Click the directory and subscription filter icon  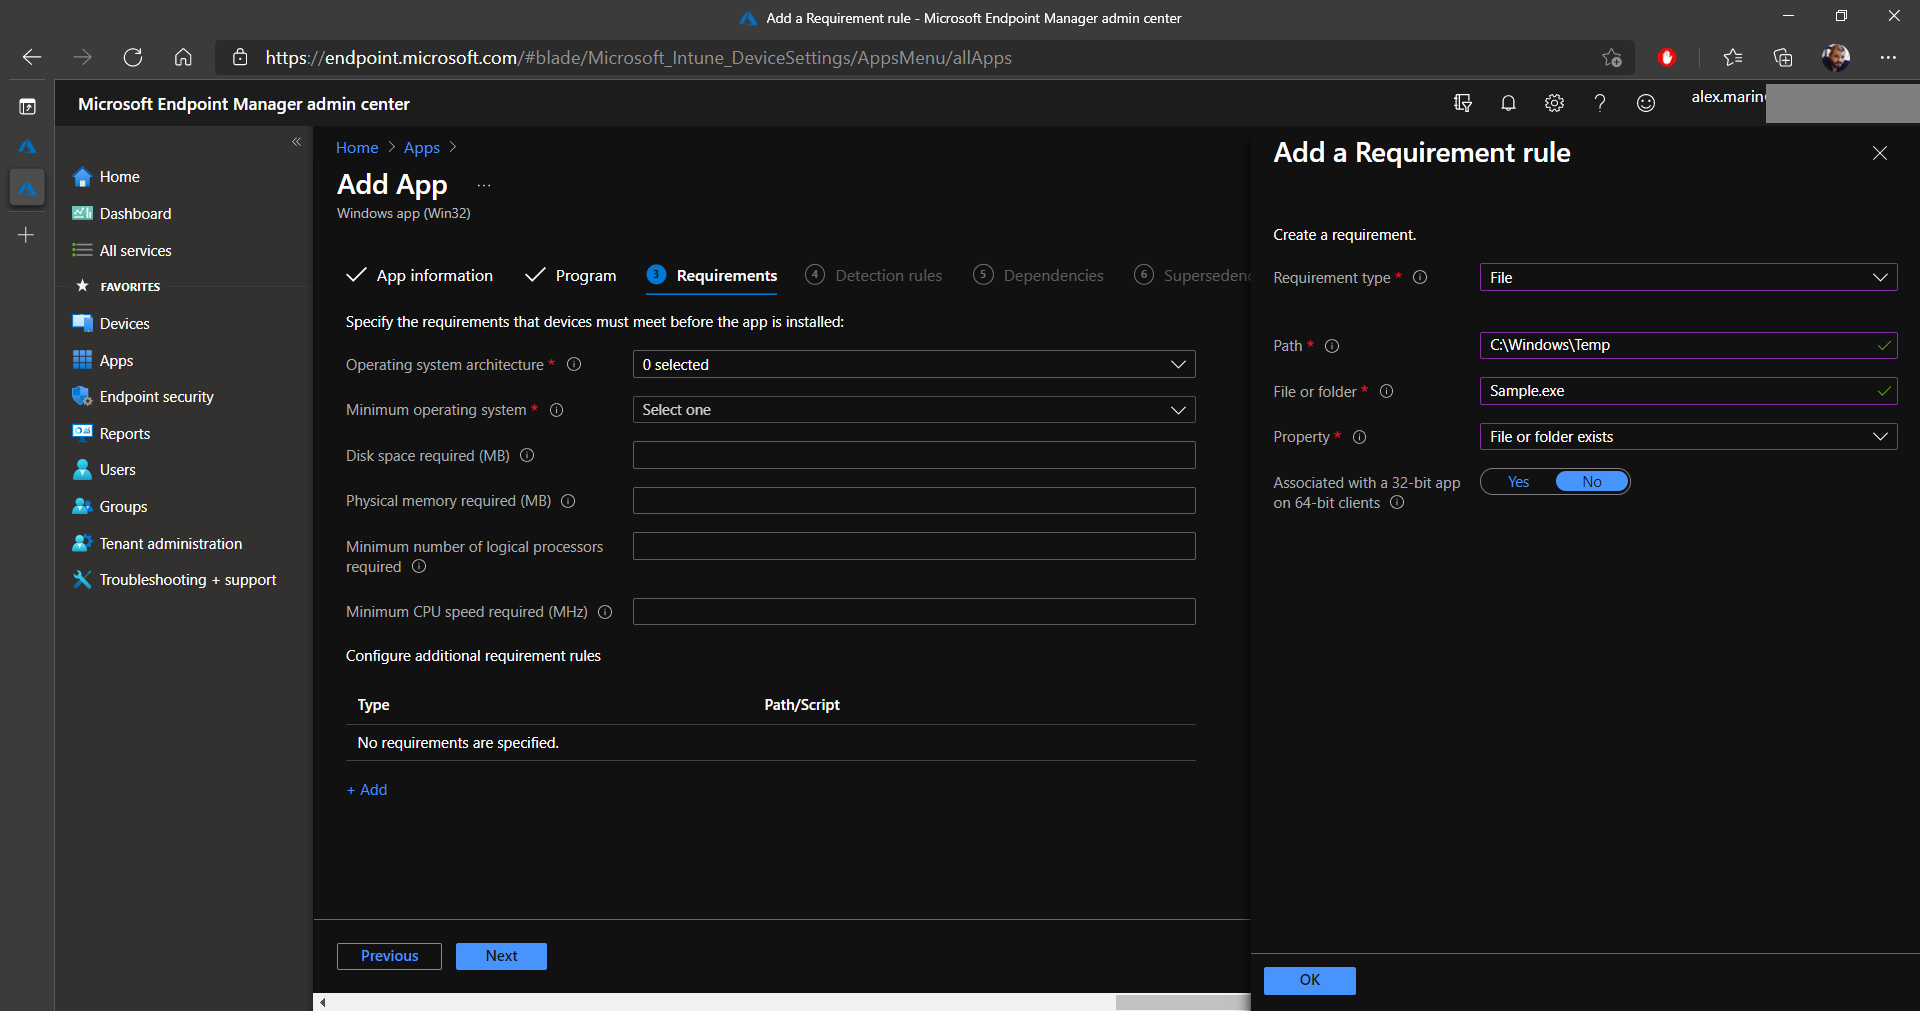pos(1462,103)
